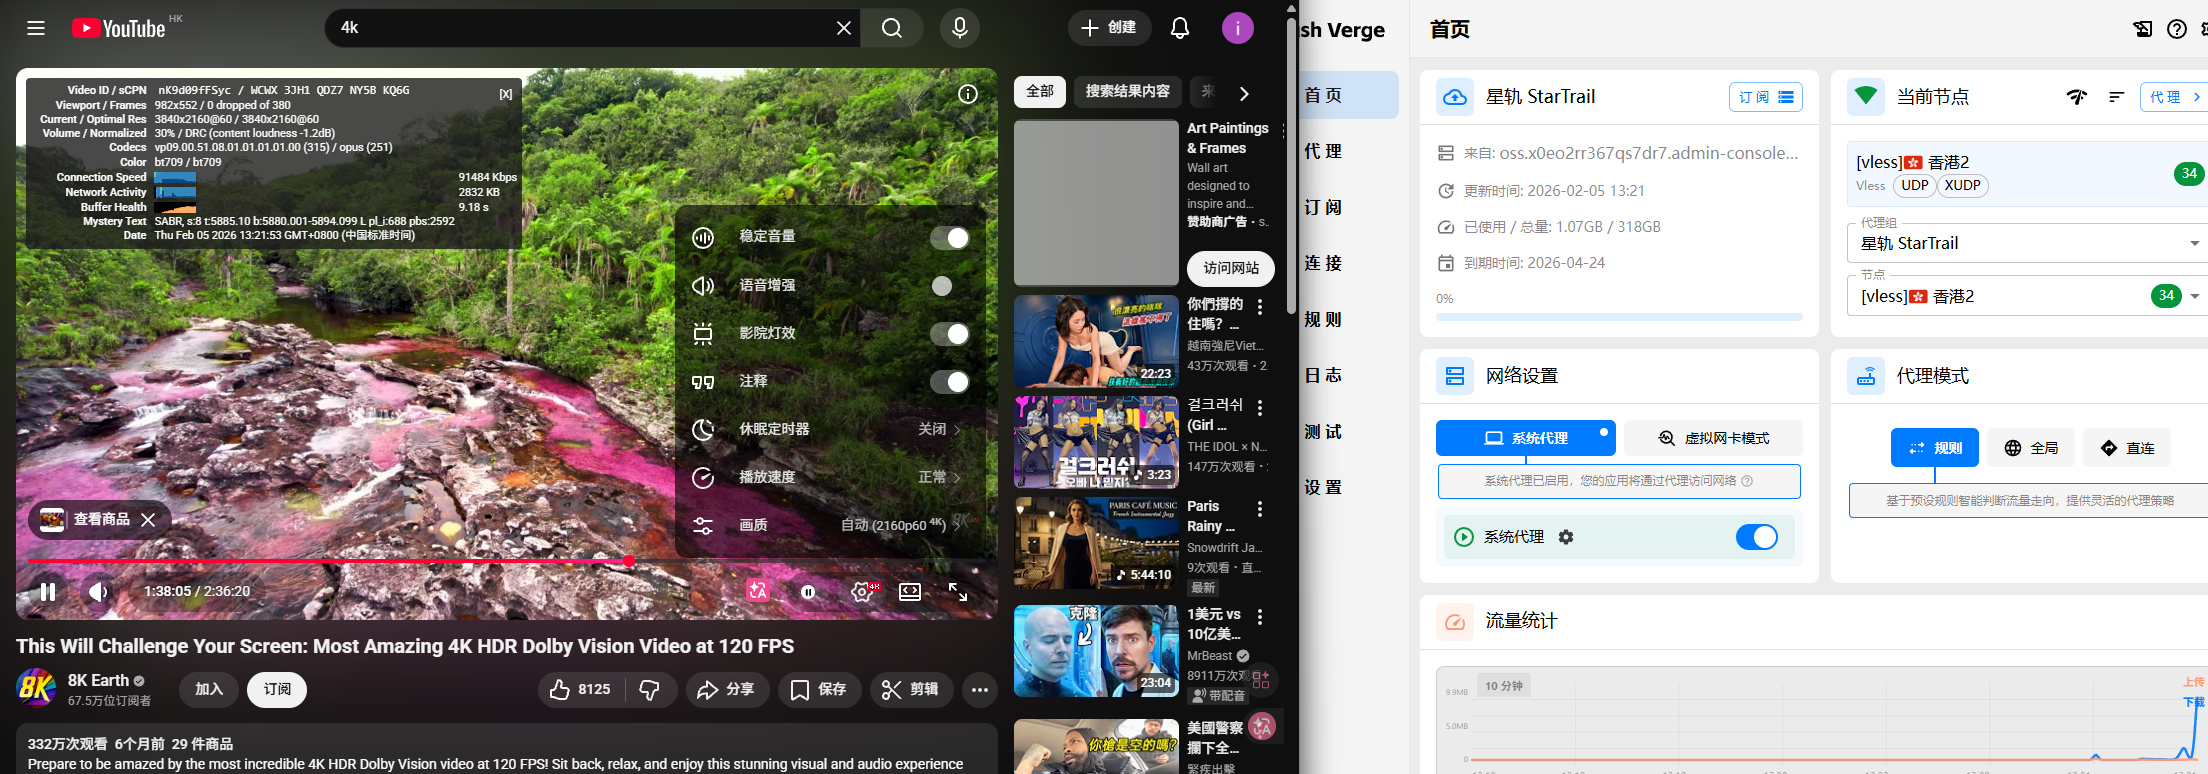The width and height of the screenshot is (2208, 774).
Task: Open YouTube notifications bell
Action: tap(1180, 28)
